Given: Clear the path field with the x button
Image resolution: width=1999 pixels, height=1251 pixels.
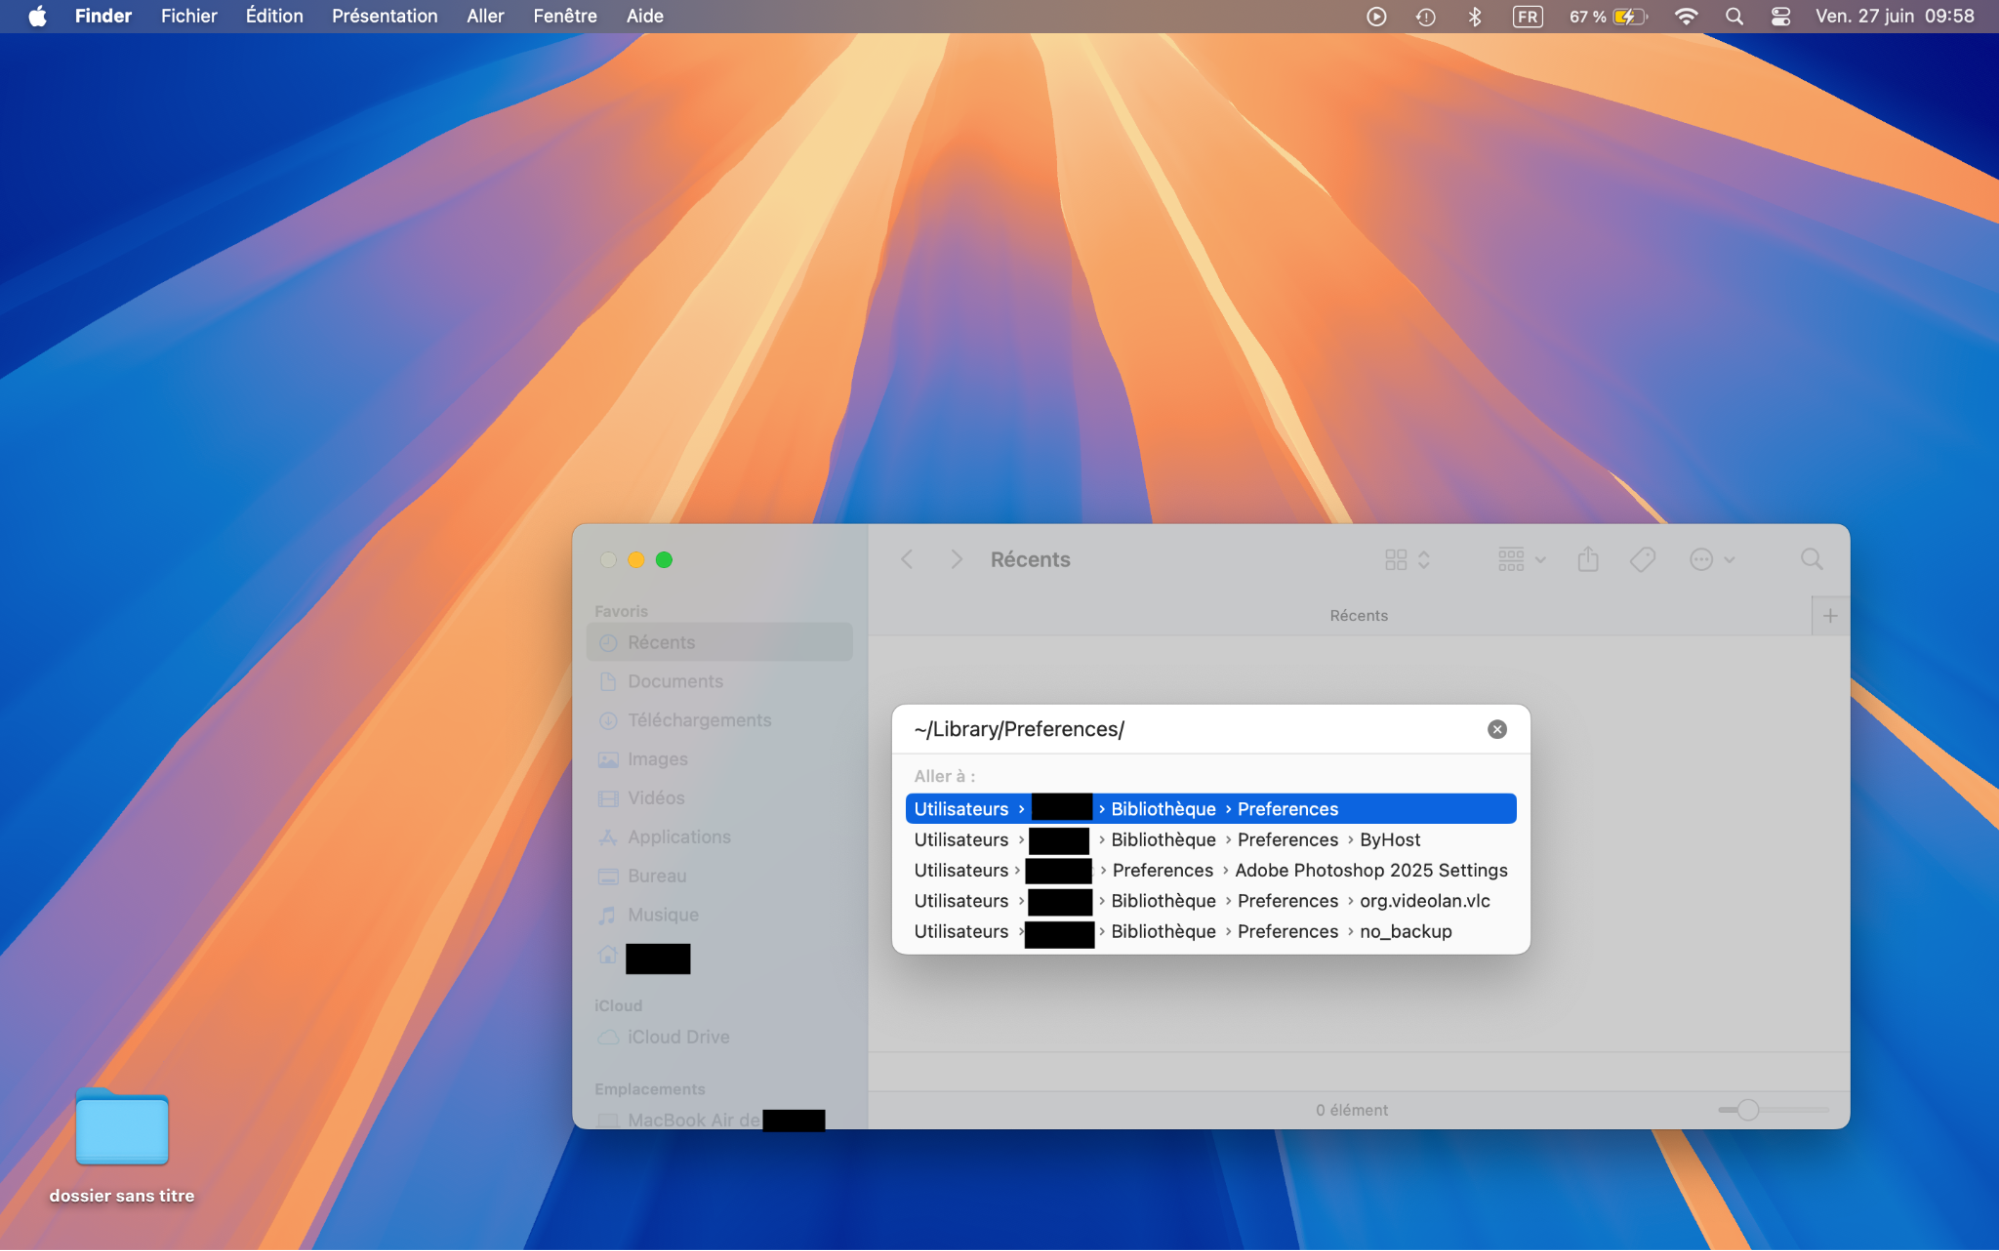Looking at the screenshot, I should 1496,729.
